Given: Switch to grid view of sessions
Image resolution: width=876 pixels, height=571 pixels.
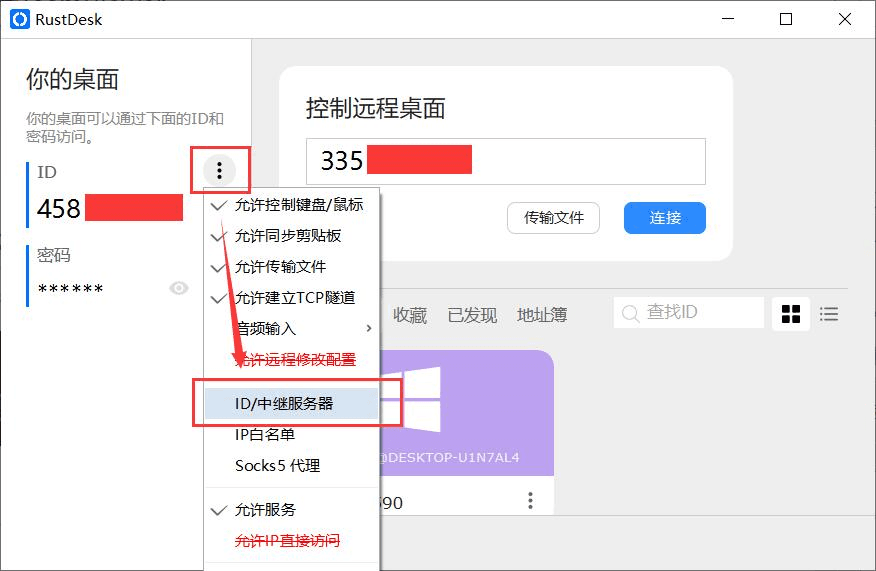Looking at the screenshot, I should [791, 313].
